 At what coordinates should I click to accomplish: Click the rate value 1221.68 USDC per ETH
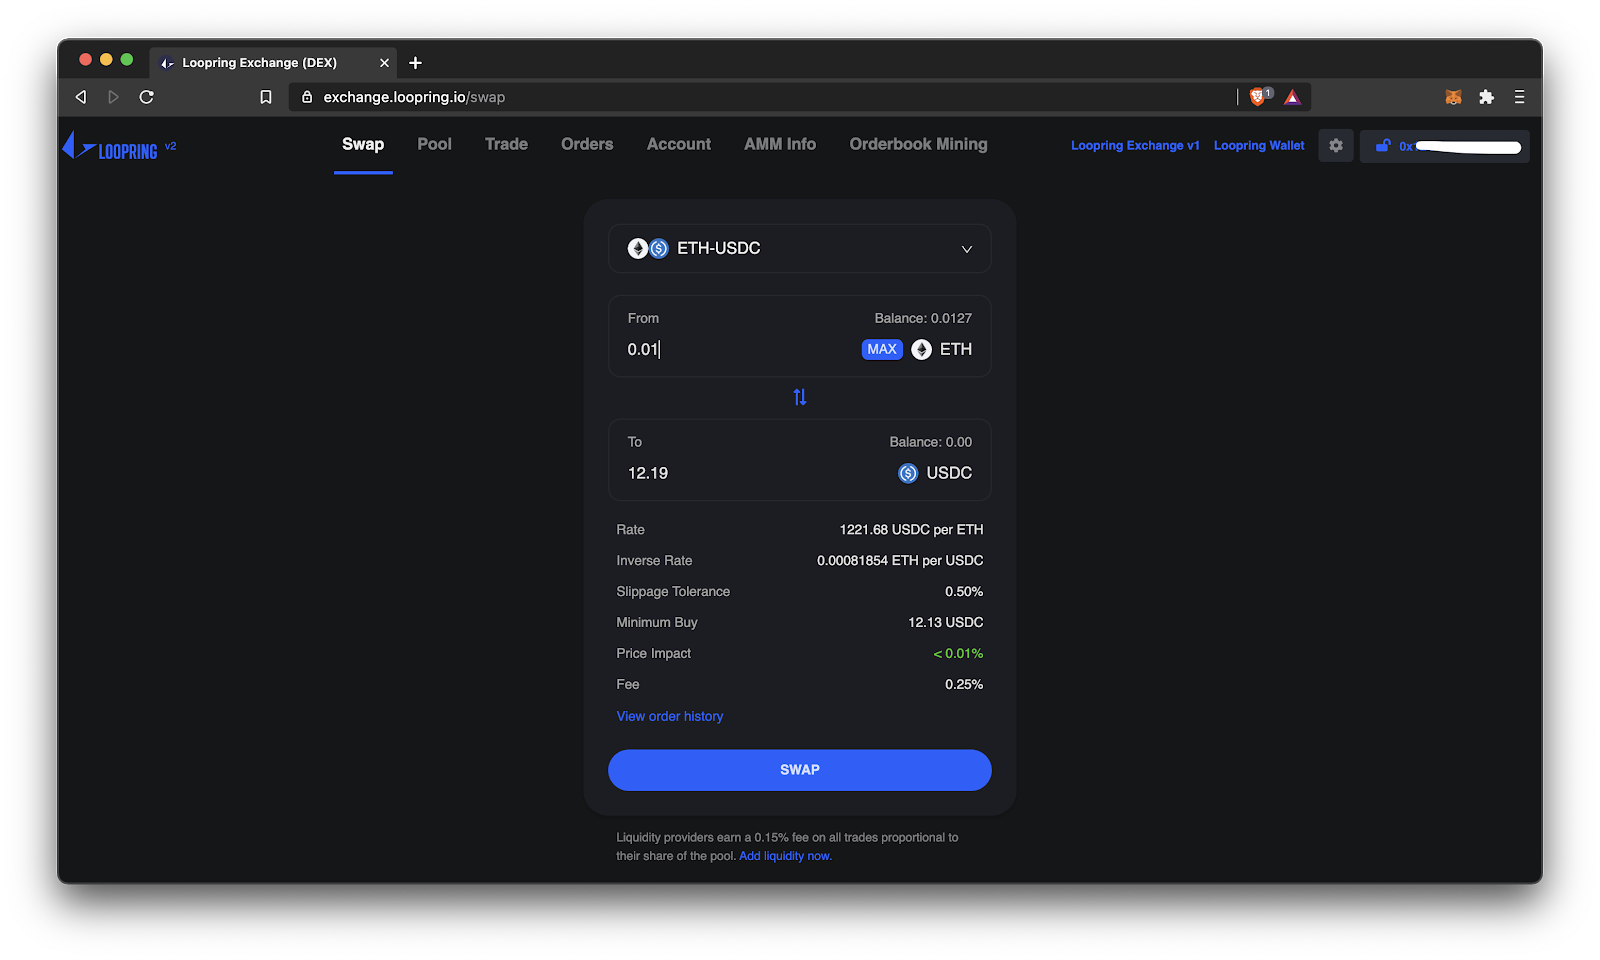911,530
